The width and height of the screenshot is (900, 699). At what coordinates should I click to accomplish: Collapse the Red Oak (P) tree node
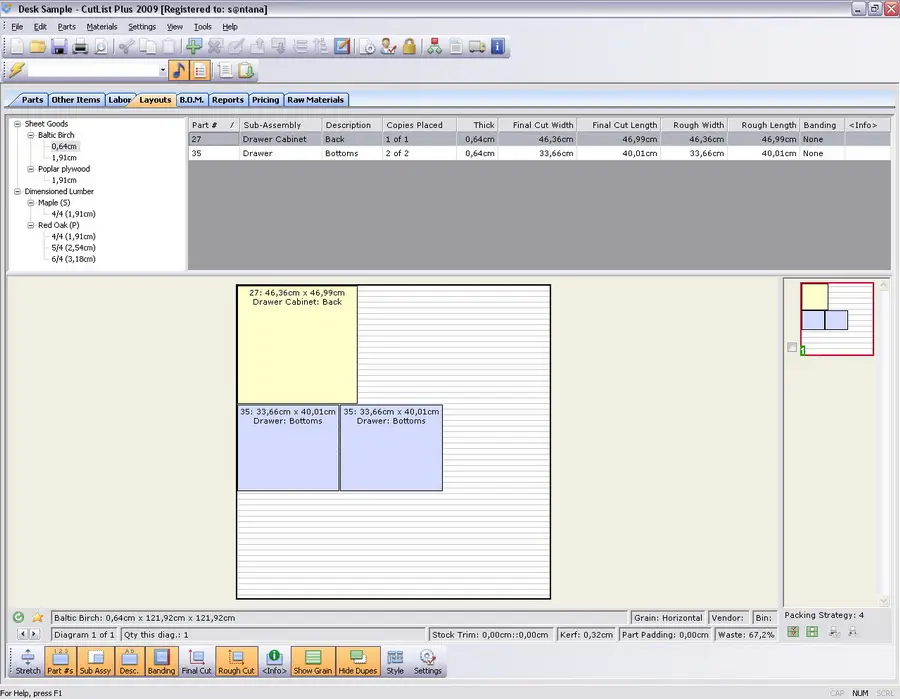[31, 226]
